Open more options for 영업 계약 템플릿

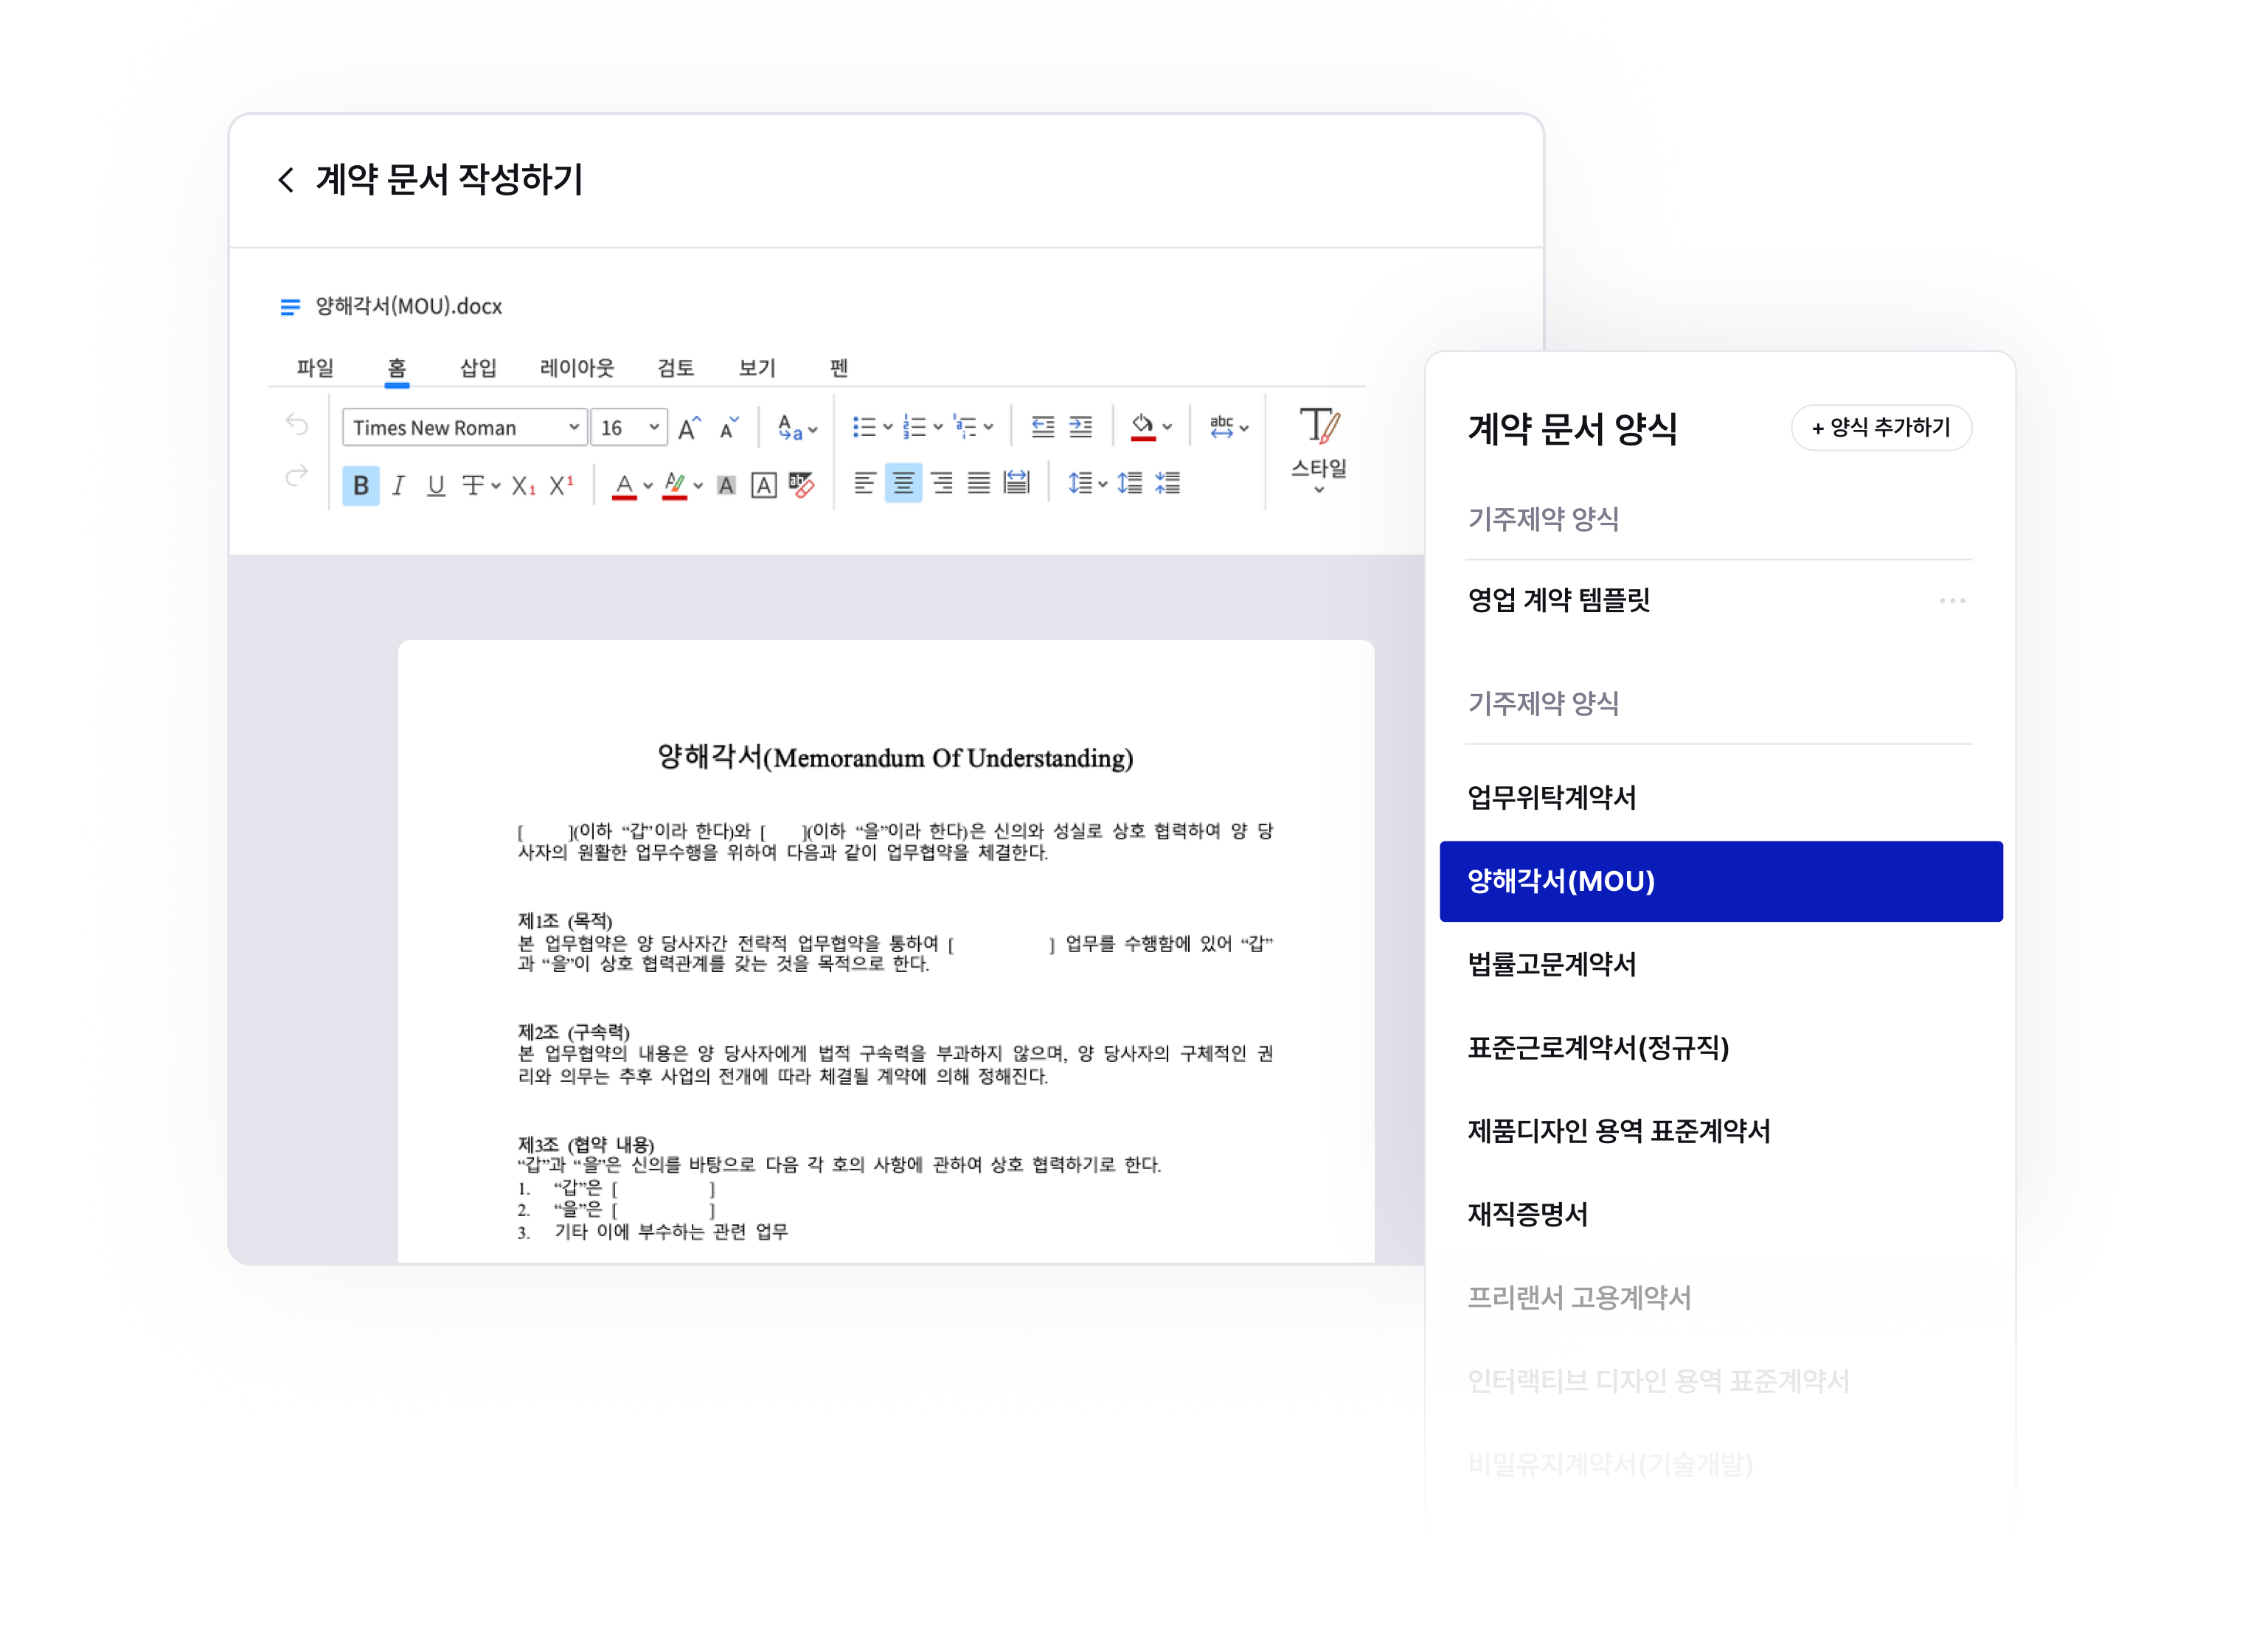pos(1951,601)
